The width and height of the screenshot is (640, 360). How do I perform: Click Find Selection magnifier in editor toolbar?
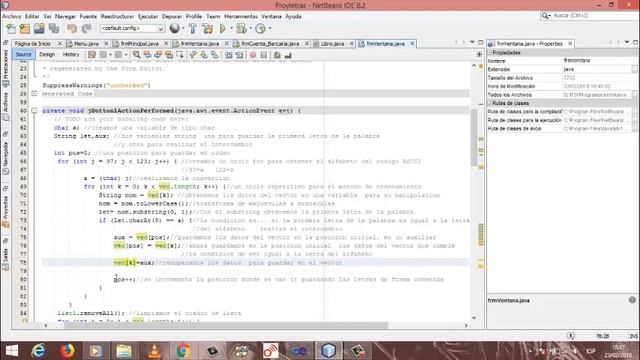(x=136, y=55)
